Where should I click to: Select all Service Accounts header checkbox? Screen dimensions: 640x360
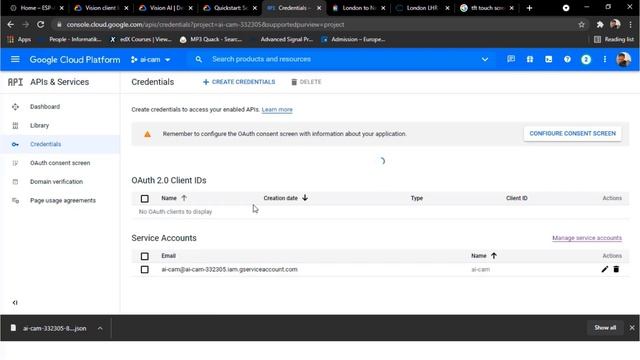[x=144, y=256]
